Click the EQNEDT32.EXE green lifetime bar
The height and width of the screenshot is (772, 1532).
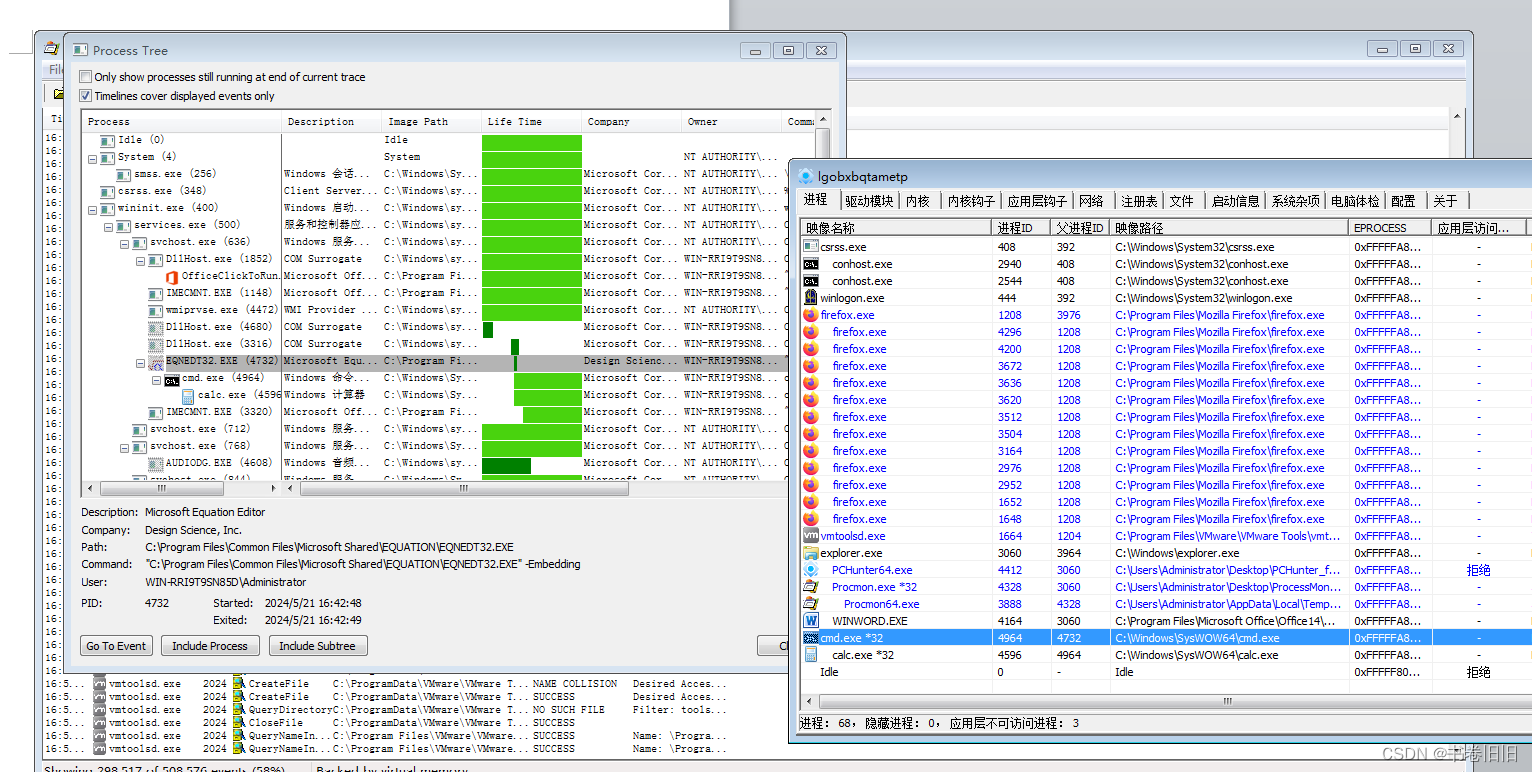[x=515, y=362]
